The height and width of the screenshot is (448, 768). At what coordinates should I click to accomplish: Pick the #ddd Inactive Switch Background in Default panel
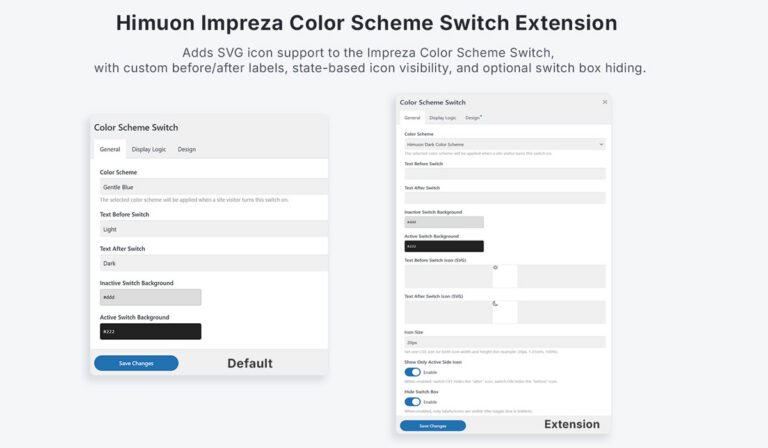(150, 297)
